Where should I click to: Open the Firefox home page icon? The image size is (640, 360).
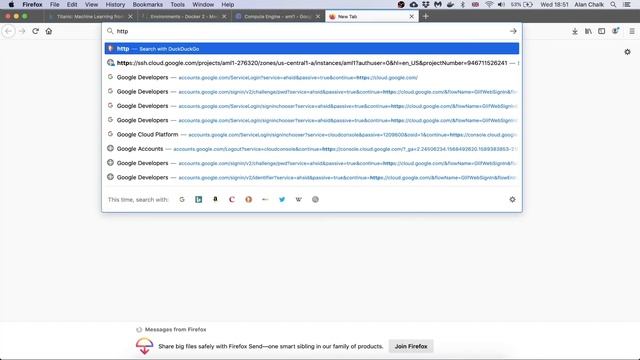(x=49, y=31)
